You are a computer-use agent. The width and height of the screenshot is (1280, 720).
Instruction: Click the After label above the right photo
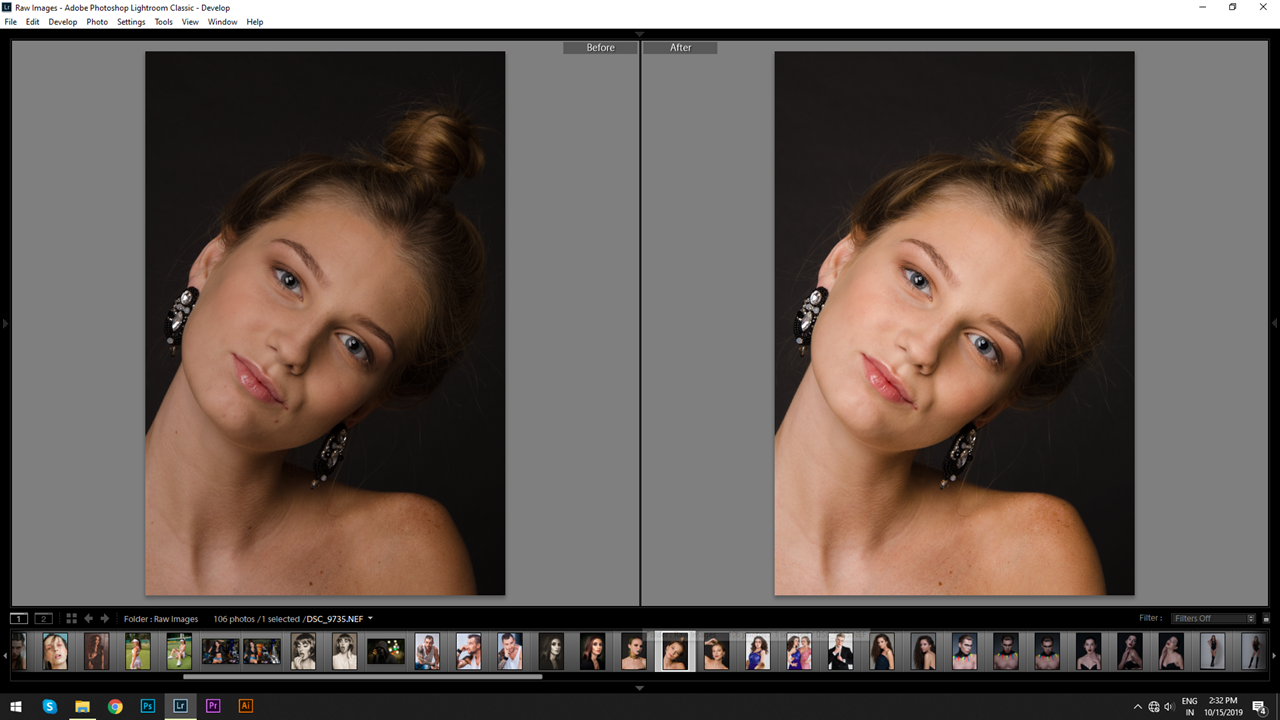(680, 48)
